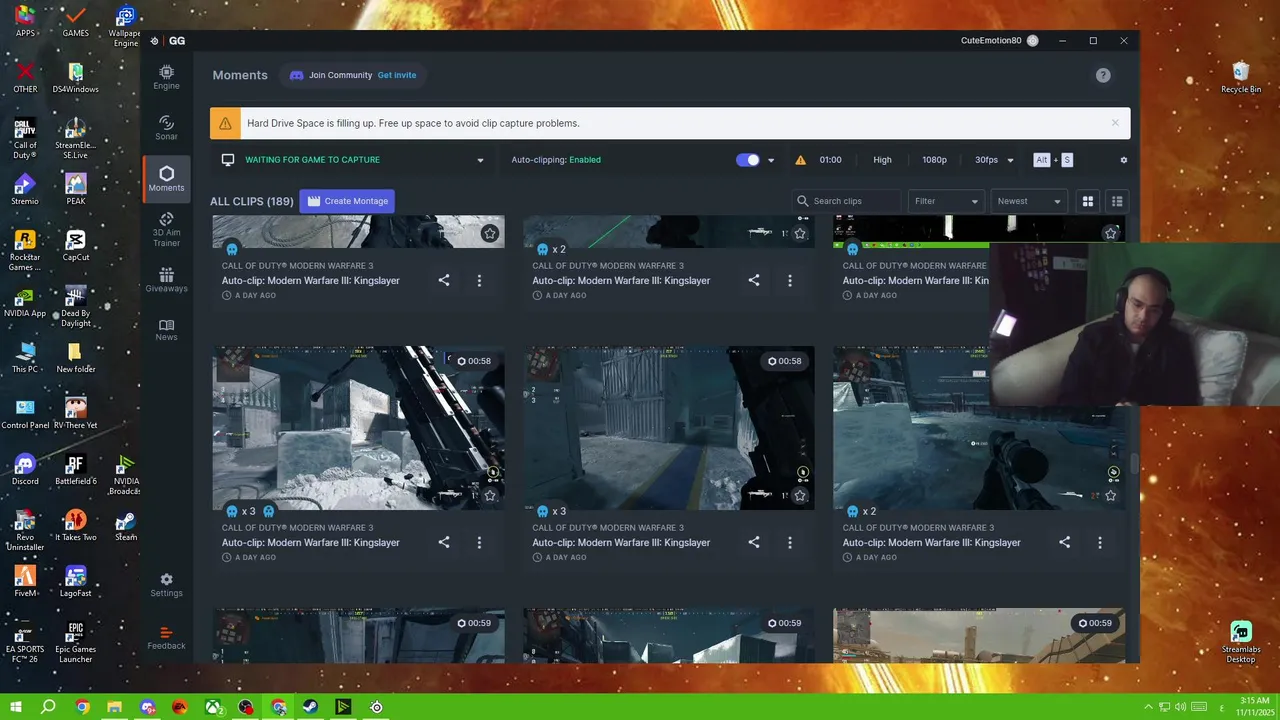Select the Moments sidebar item
This screenshot has width=1280, height=720.
coord(166,179)
